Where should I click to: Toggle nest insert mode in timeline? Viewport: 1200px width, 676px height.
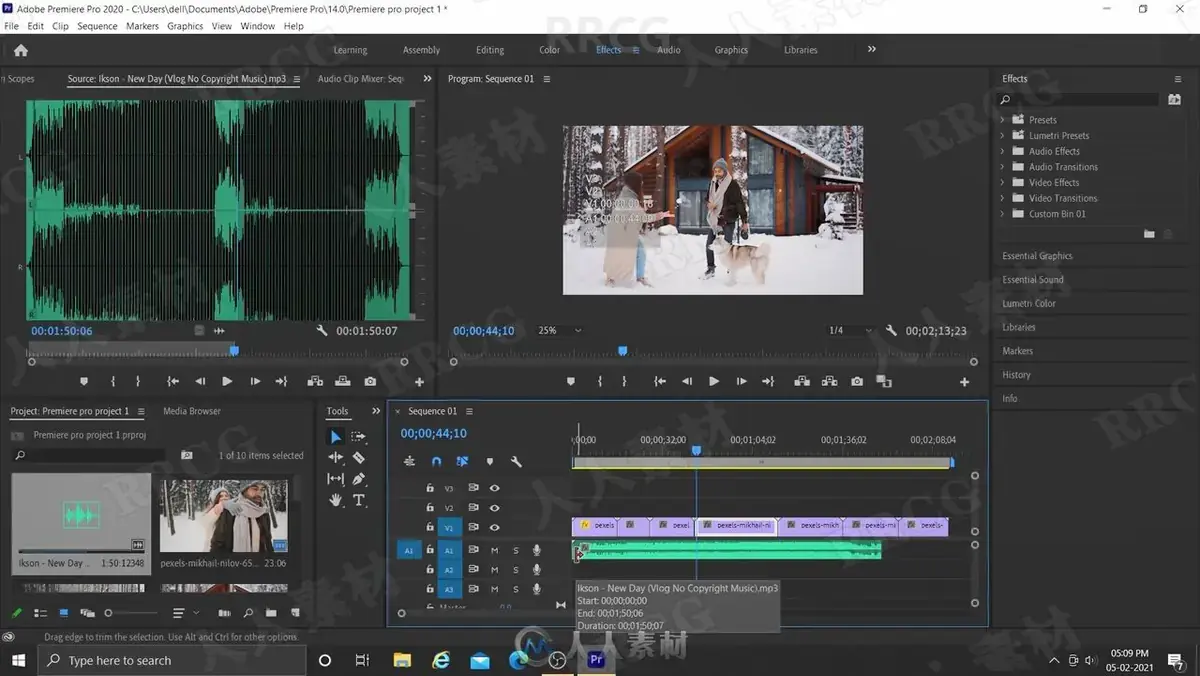tap(409, 462)
